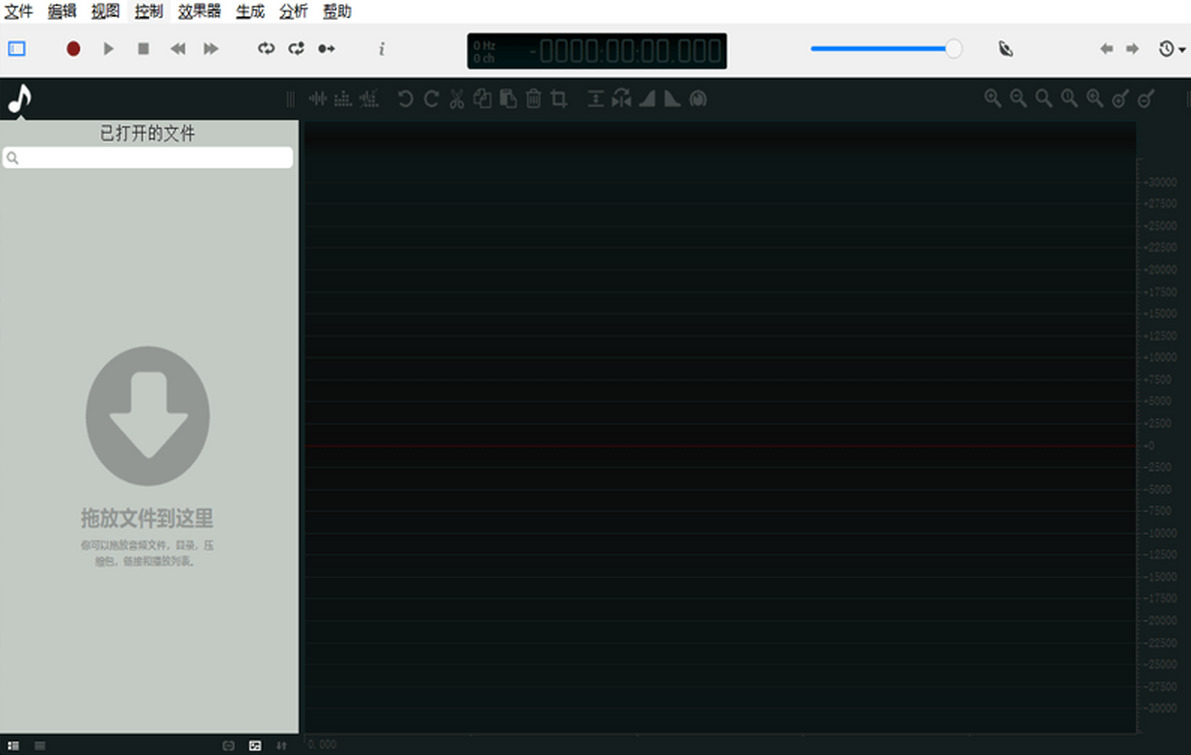Click the copy icon
The image size is (1191, 755).
(x=482, y=99)
